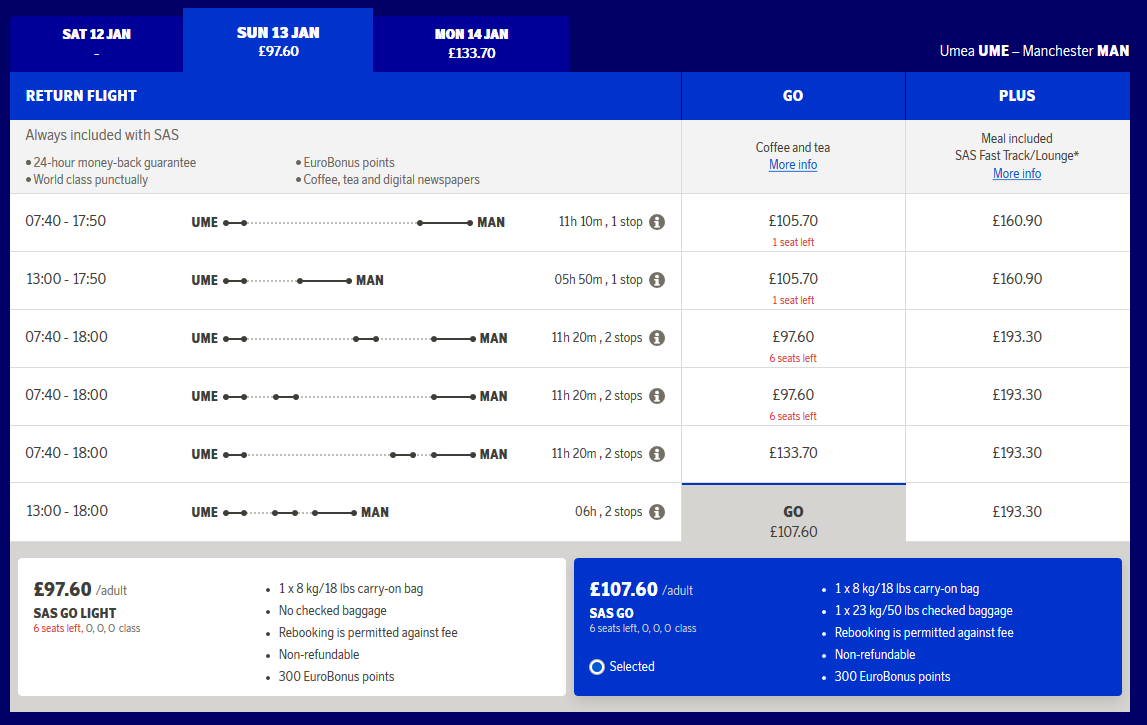Open More info link under SAS Fast Track/Lounge
The image size is (1147, 725).
(1017, 173)
